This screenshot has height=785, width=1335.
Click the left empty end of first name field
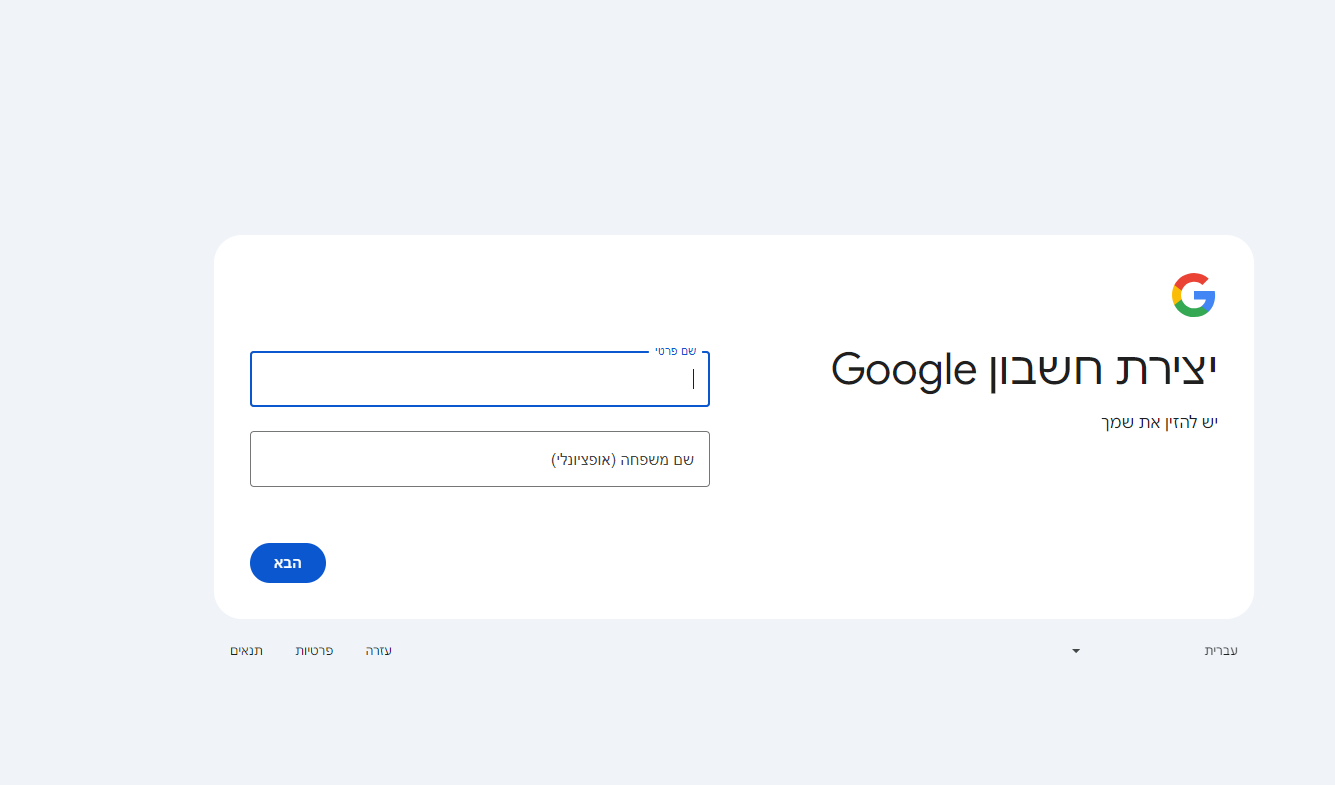click(300, 380)
